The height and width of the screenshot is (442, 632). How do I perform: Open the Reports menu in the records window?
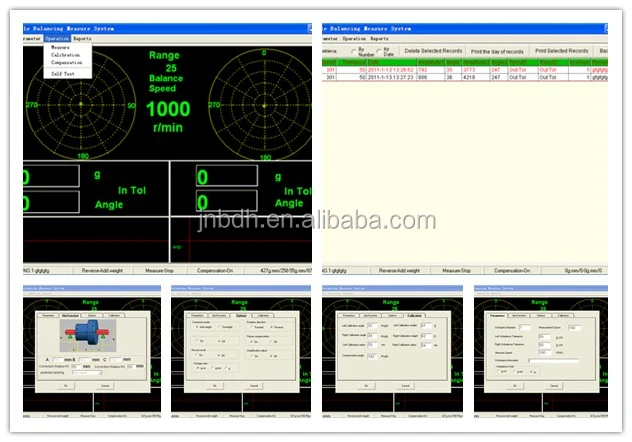(379, 39)
